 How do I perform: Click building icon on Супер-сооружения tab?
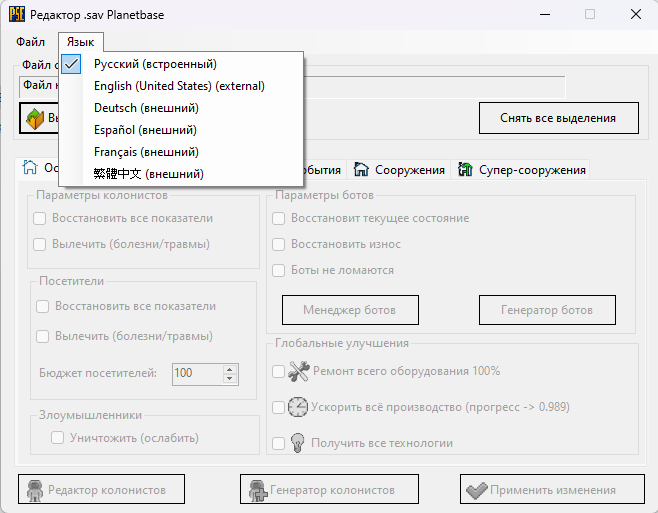(x=465, y=170)
